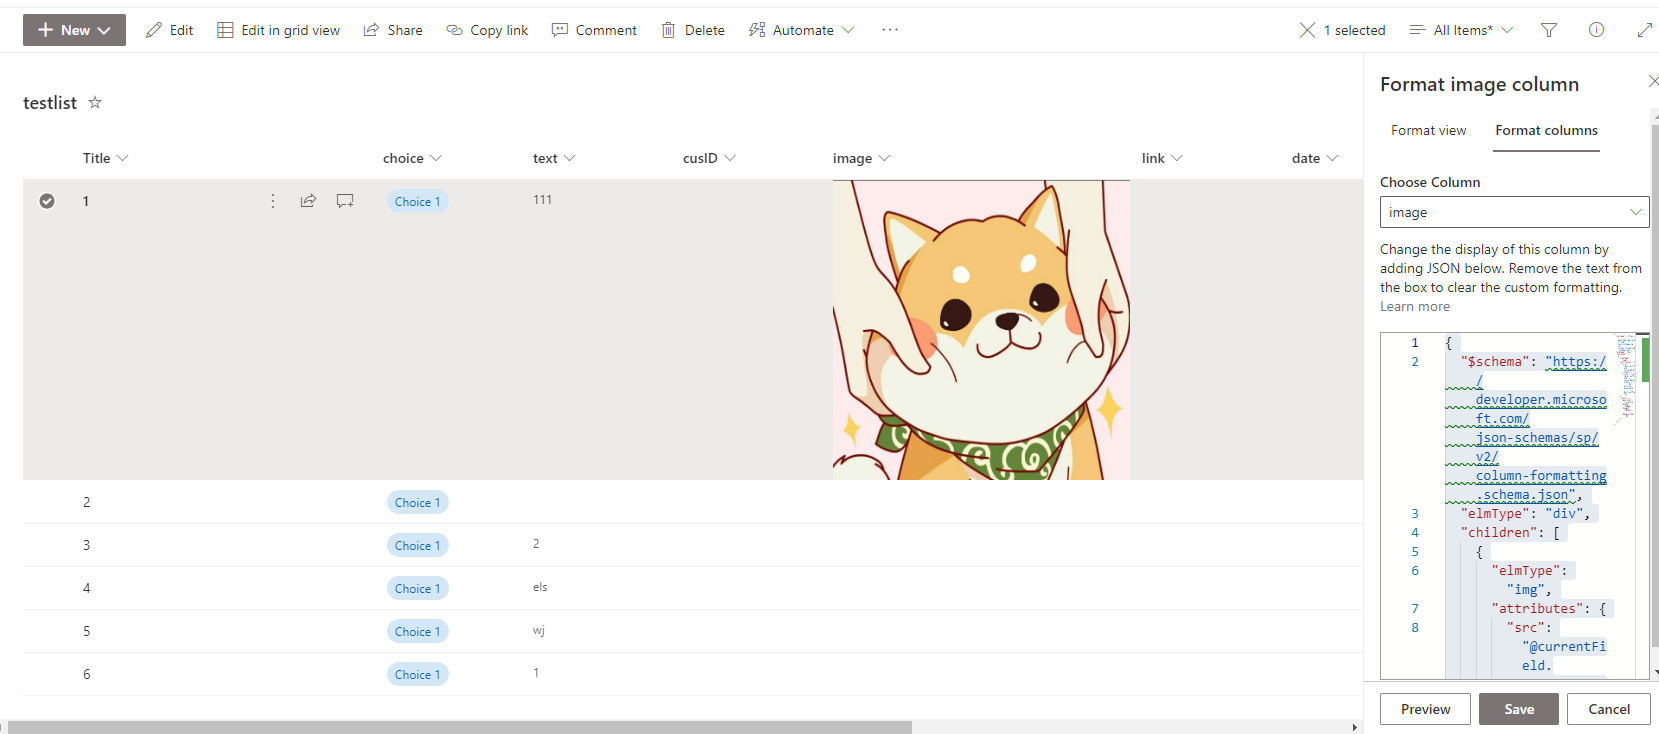Click the Edit pencil command

point(169,30)
